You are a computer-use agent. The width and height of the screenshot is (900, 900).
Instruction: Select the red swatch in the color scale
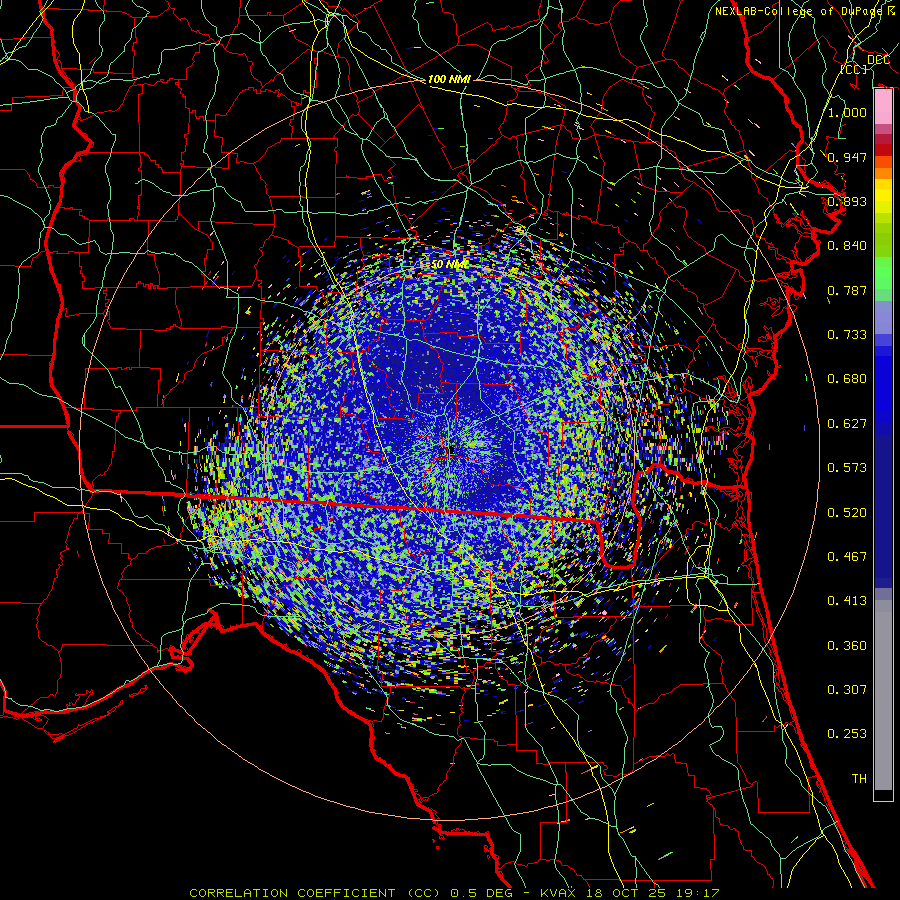pos(883,149)
